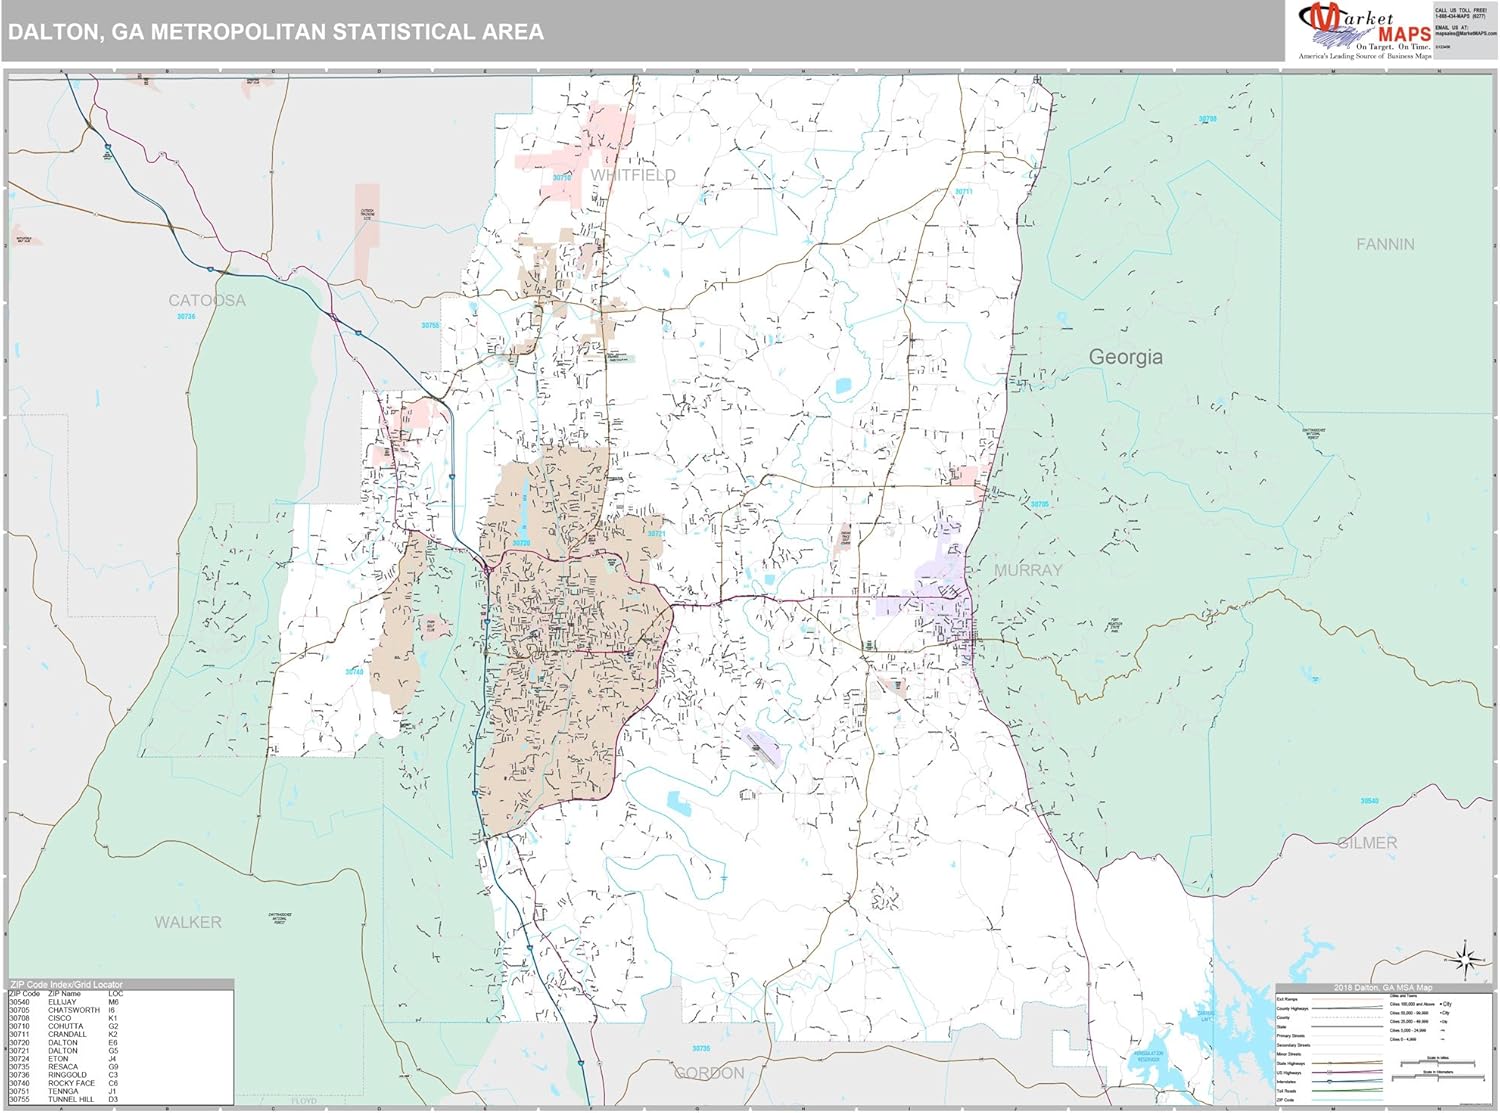The width and height of the screenshot is (1500, 1113).
Task: Click the 'LOC' column header
Action: pyautogui.click(x=116, y=994)
